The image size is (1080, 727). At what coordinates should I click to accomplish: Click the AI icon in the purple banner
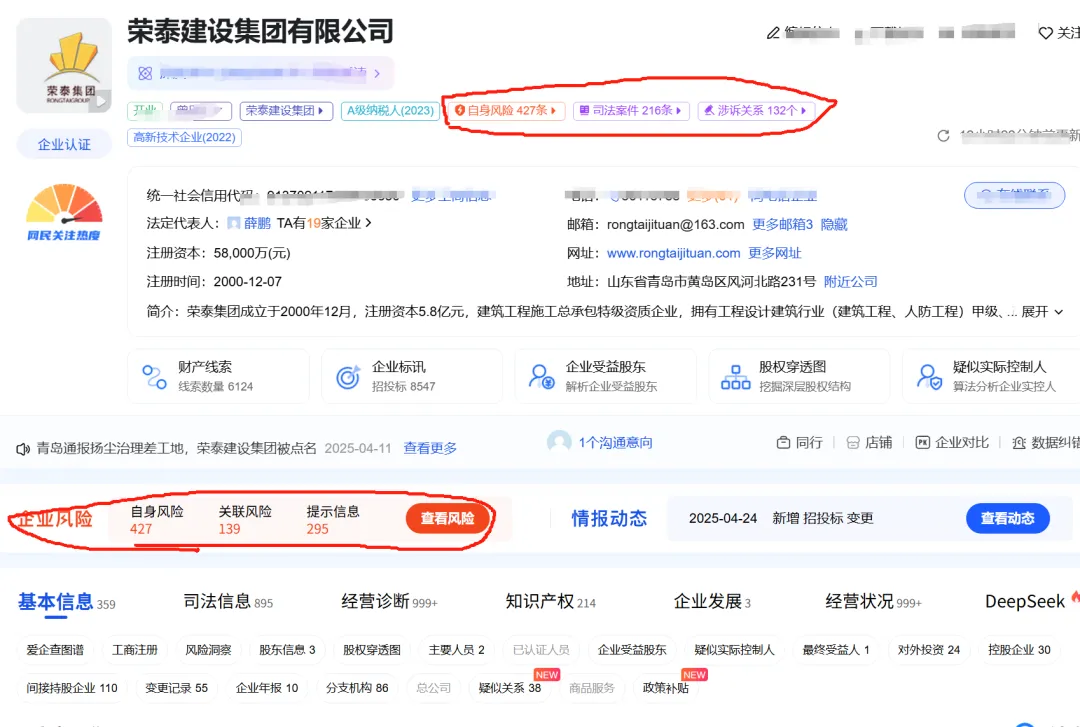tap(145, 73)
